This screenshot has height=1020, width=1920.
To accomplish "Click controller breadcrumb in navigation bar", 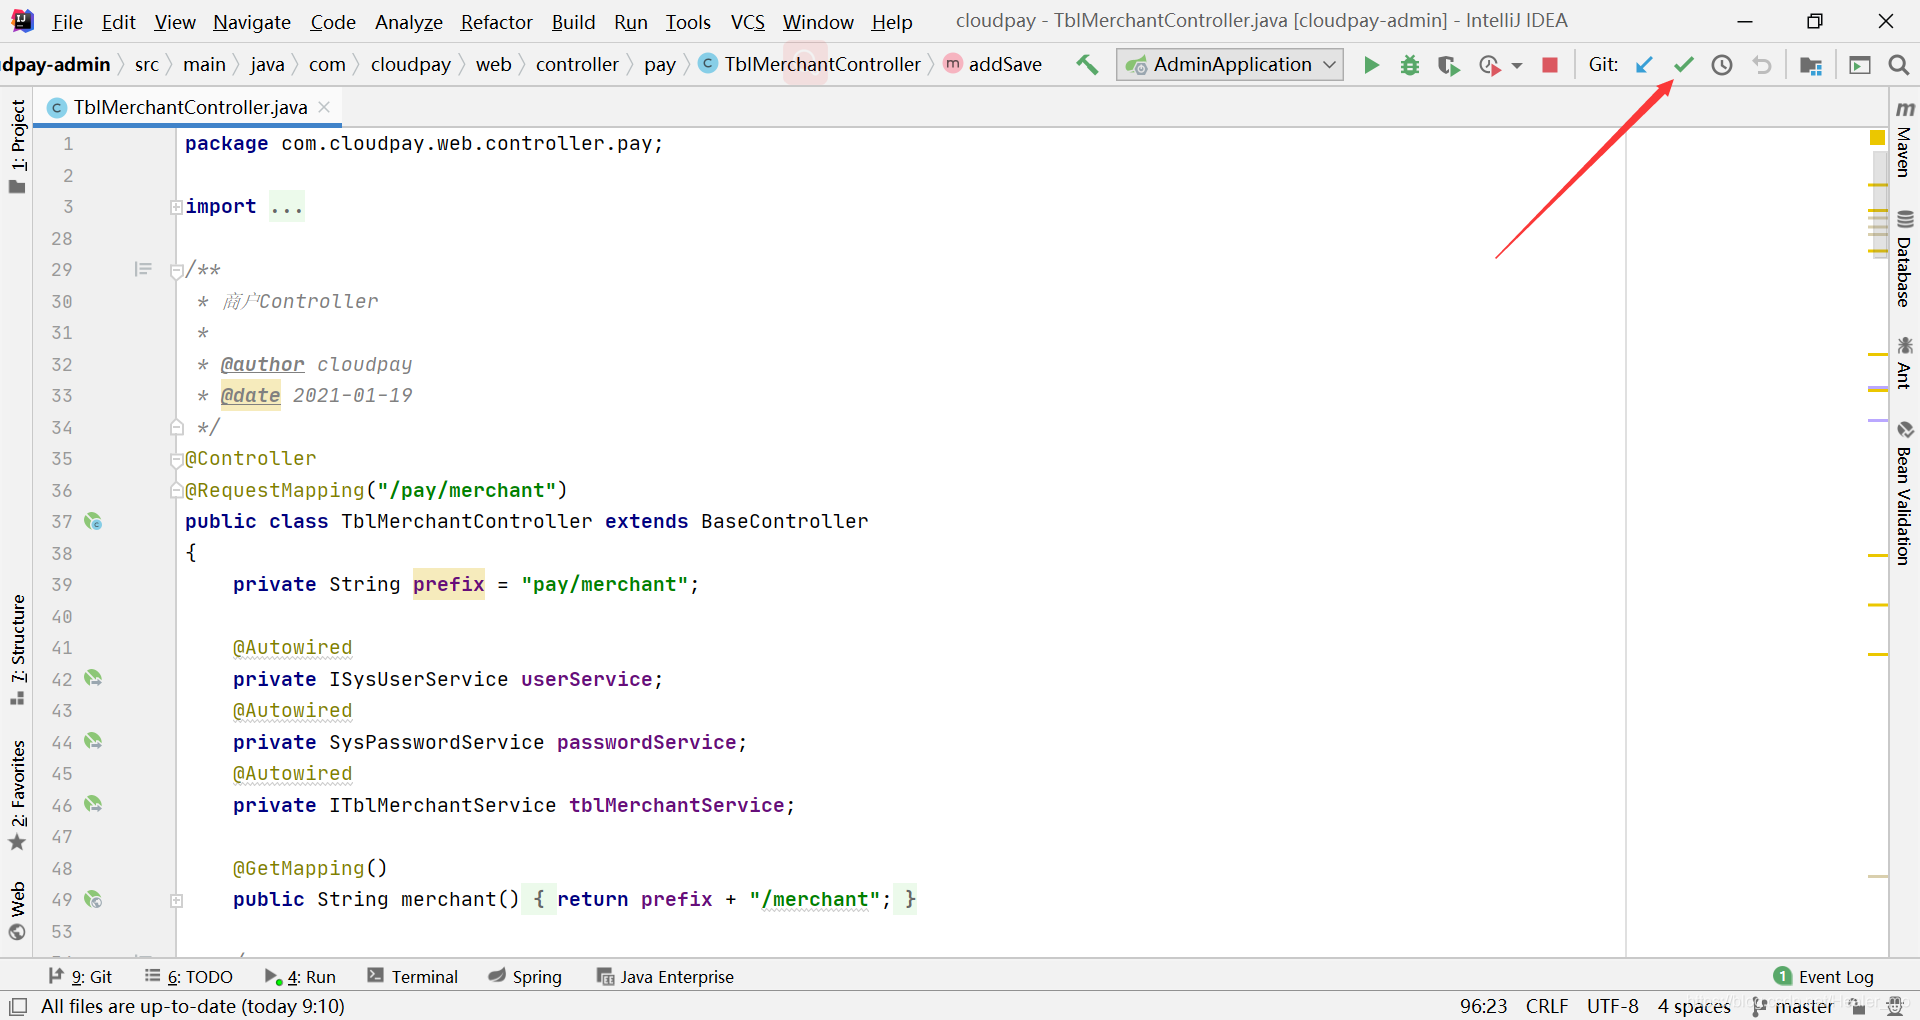I will pos(577,65).
